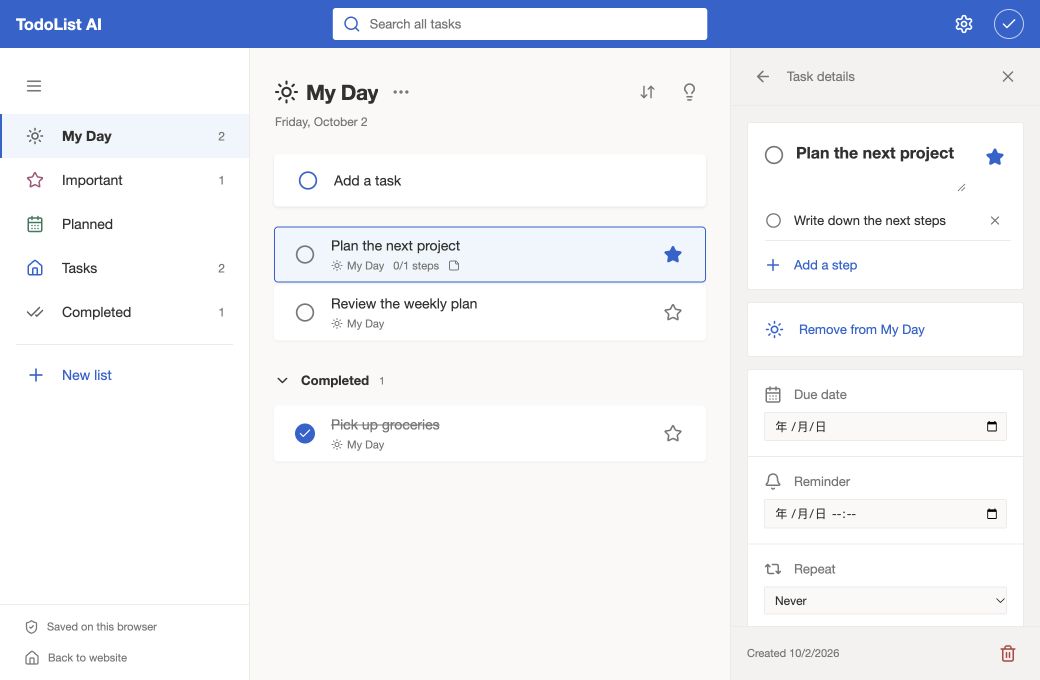Image resolution: width=1040 pixels, height=680 pixels.
Task: Open the Due date calendar picker icon
Action: click(x=992, y=427)
